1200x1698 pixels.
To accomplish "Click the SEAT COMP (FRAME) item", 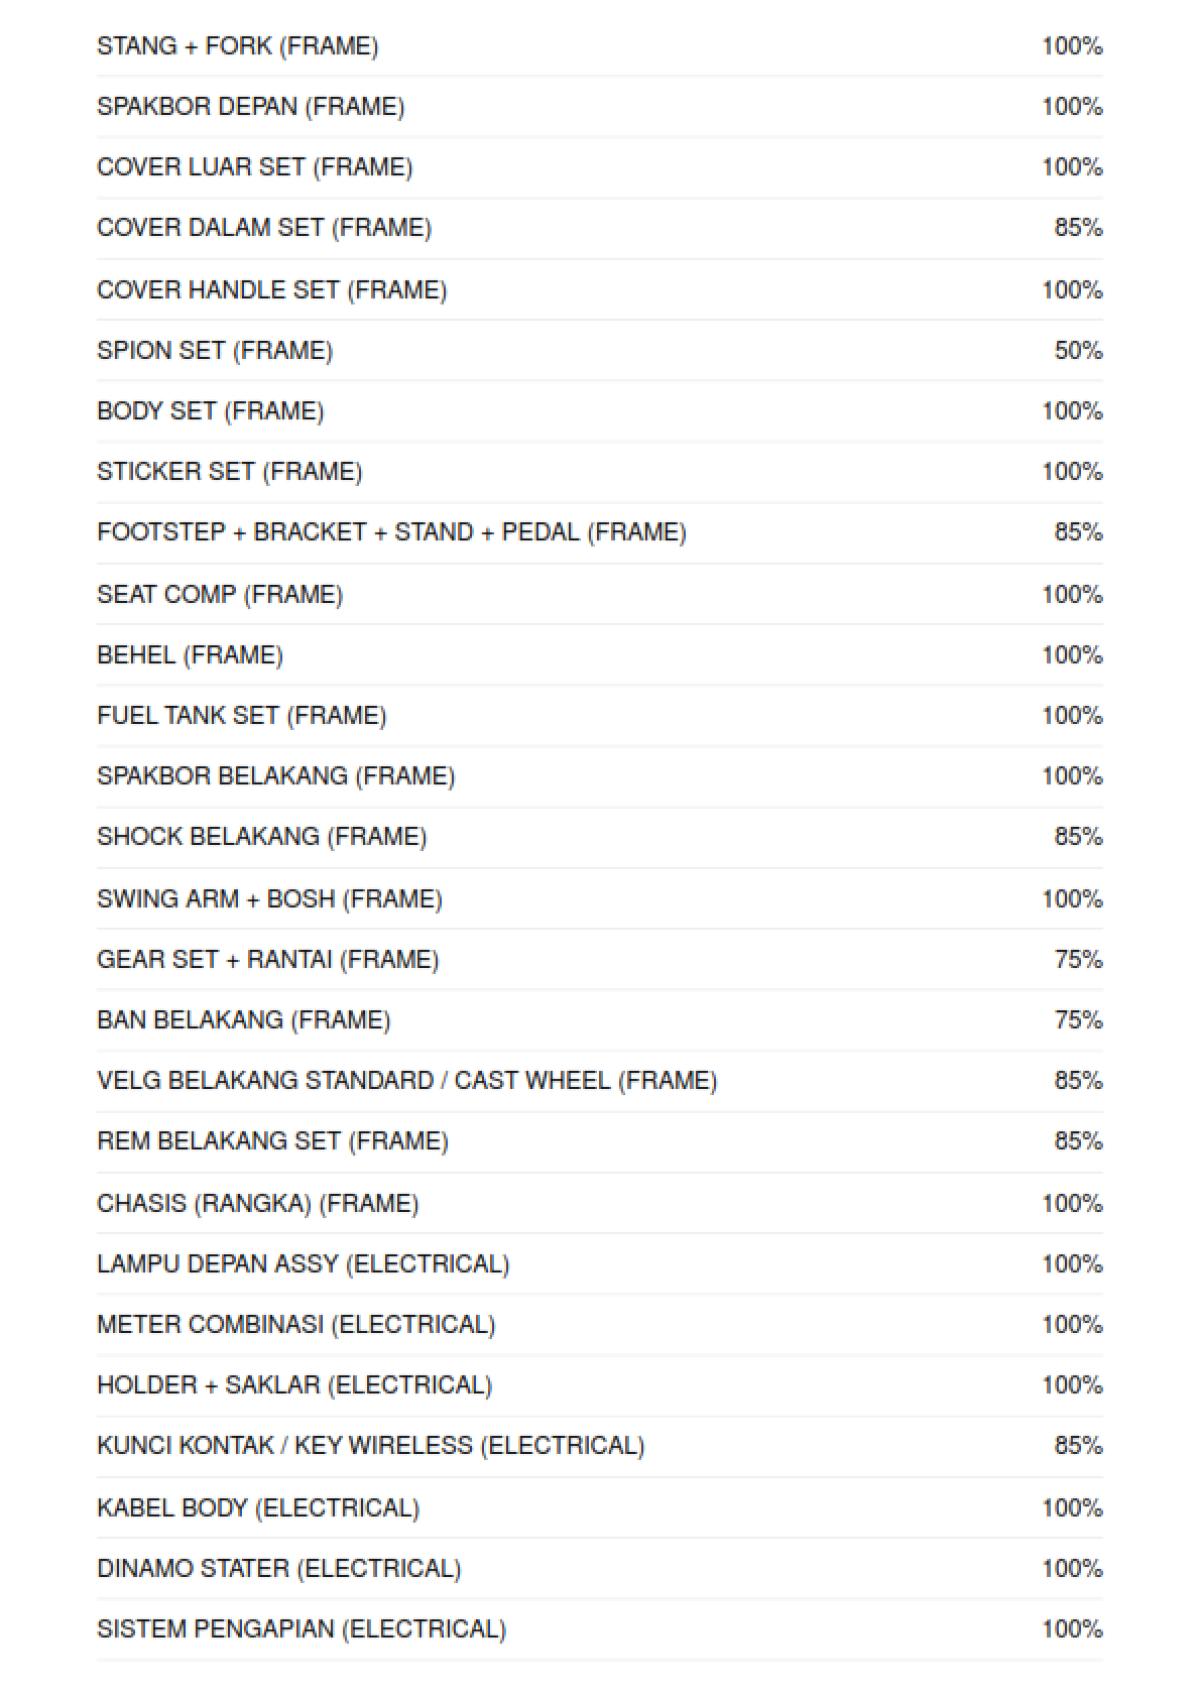I will point(219,595).
